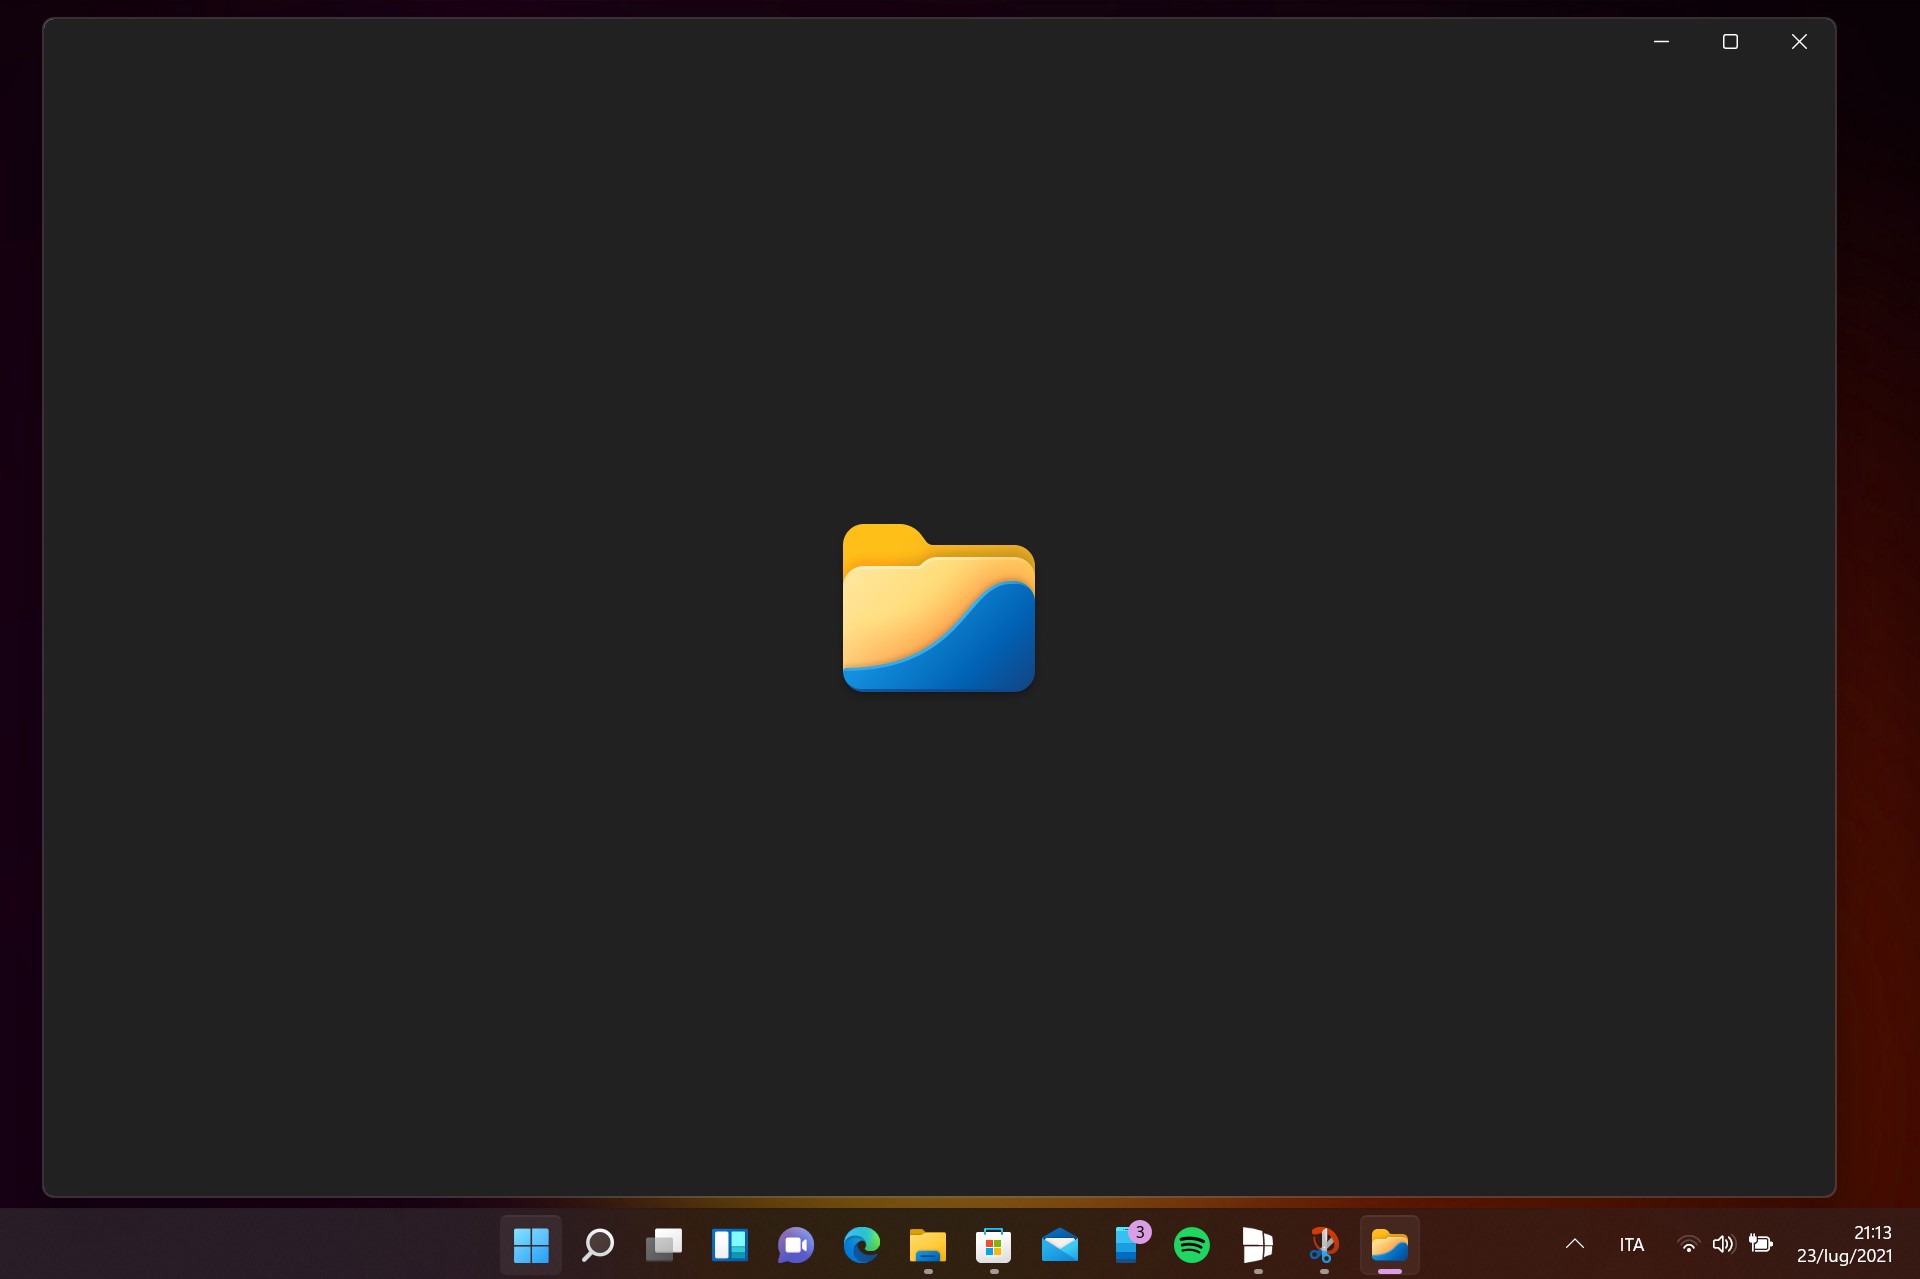Open Wi-Fi network tray icon

coord(1688,1245)
